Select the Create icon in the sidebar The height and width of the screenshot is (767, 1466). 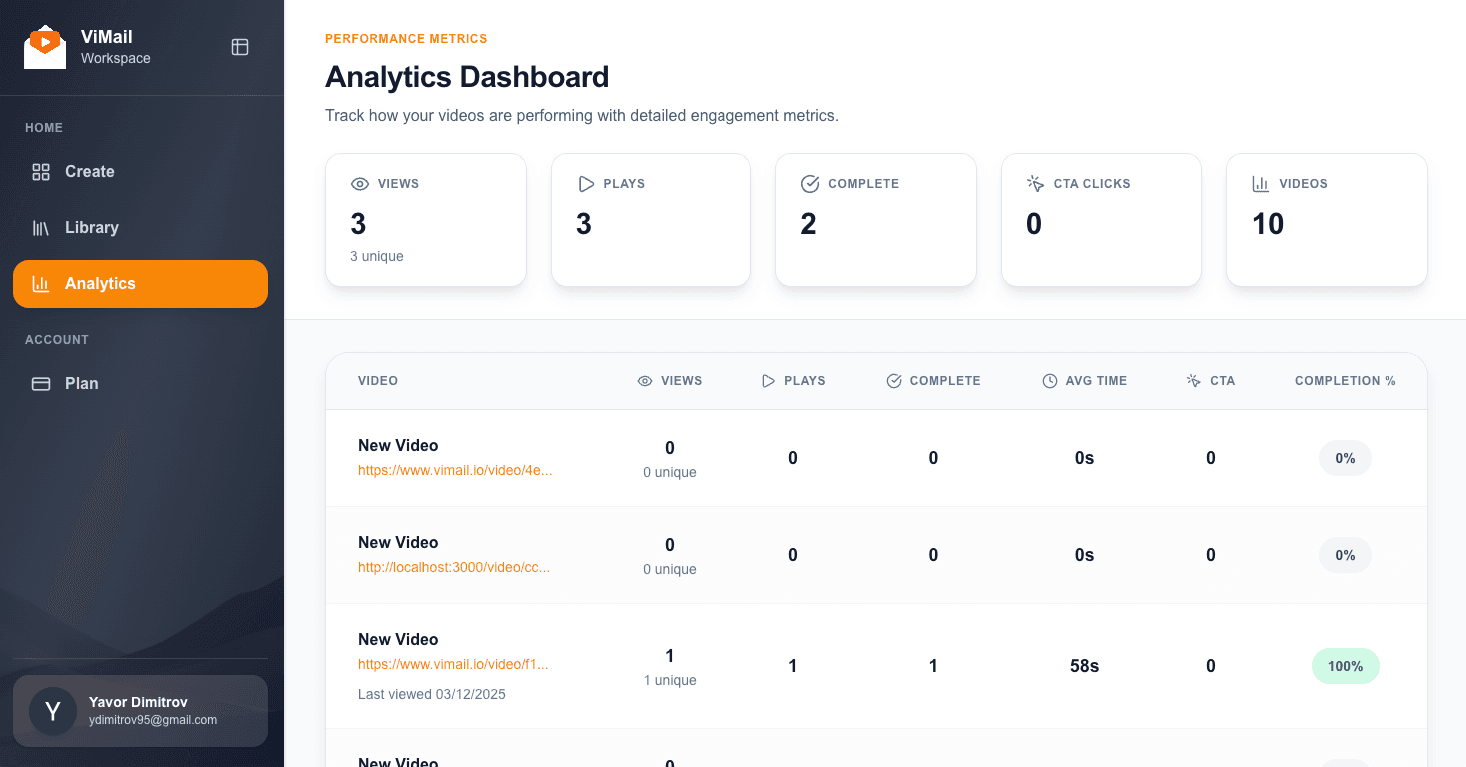click(40, 171)
